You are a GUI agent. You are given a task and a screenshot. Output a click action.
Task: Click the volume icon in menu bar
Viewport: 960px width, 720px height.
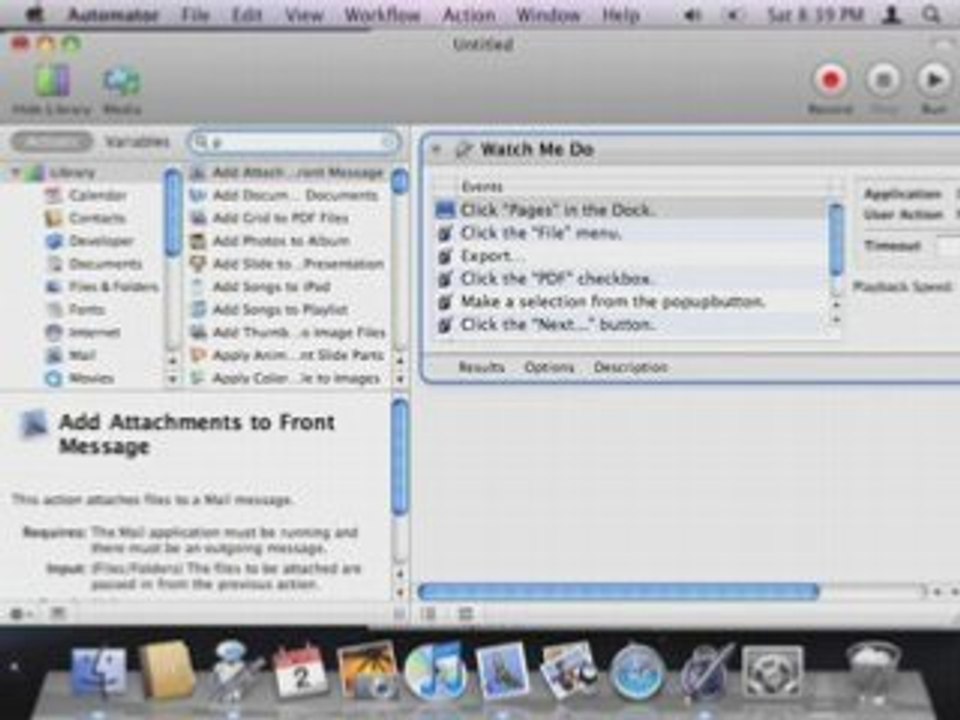[x=692, y=15]
